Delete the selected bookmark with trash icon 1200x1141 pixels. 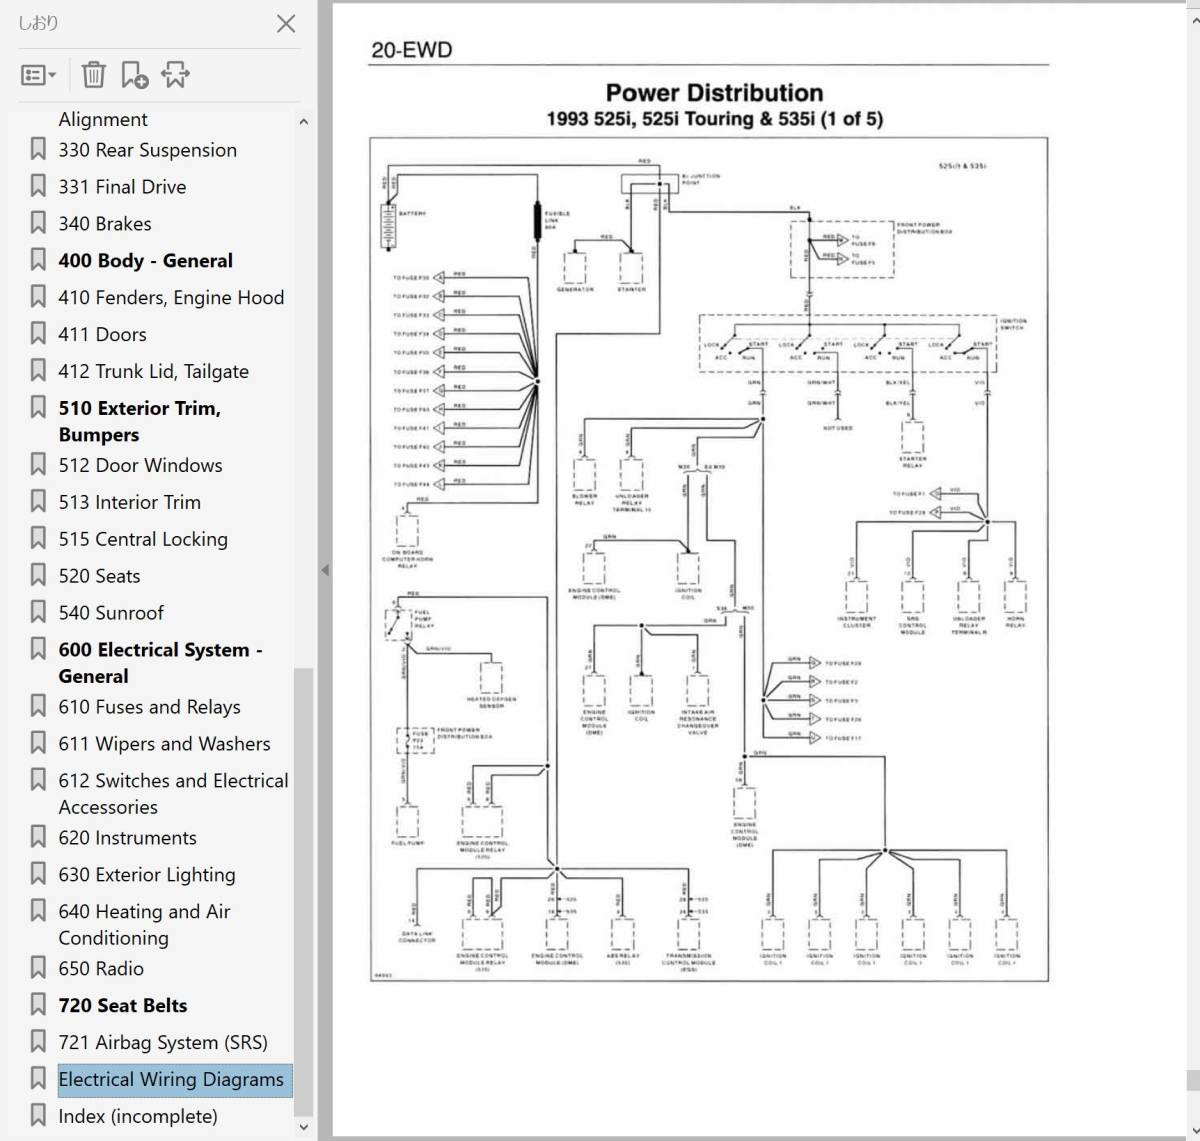93,75
